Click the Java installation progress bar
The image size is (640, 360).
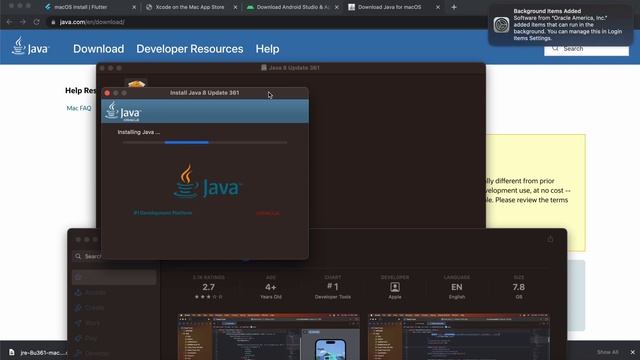pyautogui.click(x=205, y=142)
